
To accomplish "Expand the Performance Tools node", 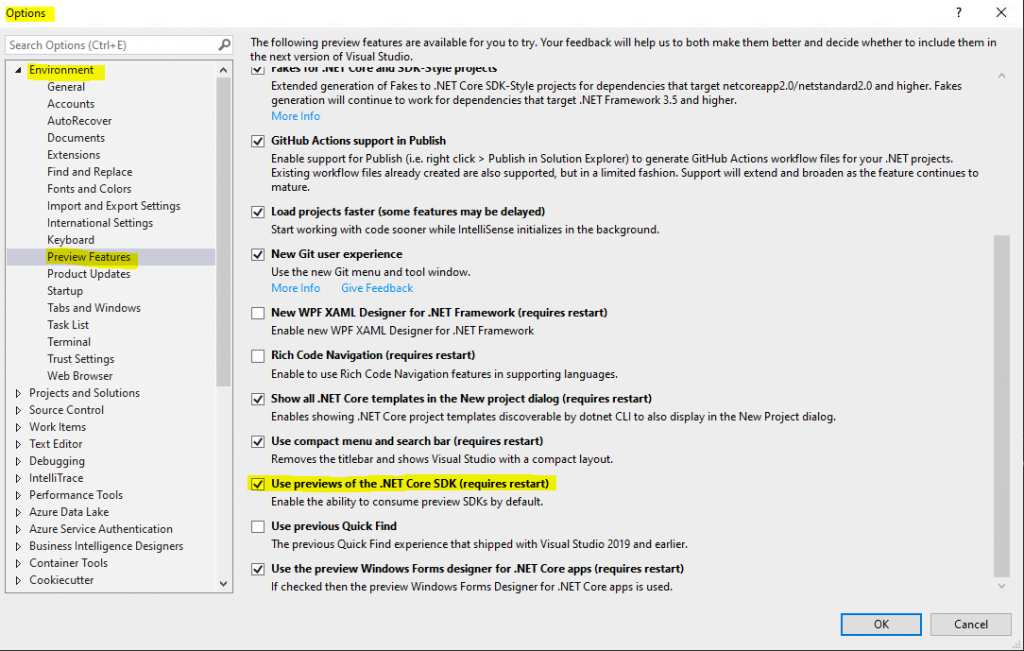I will coord(18,495).
